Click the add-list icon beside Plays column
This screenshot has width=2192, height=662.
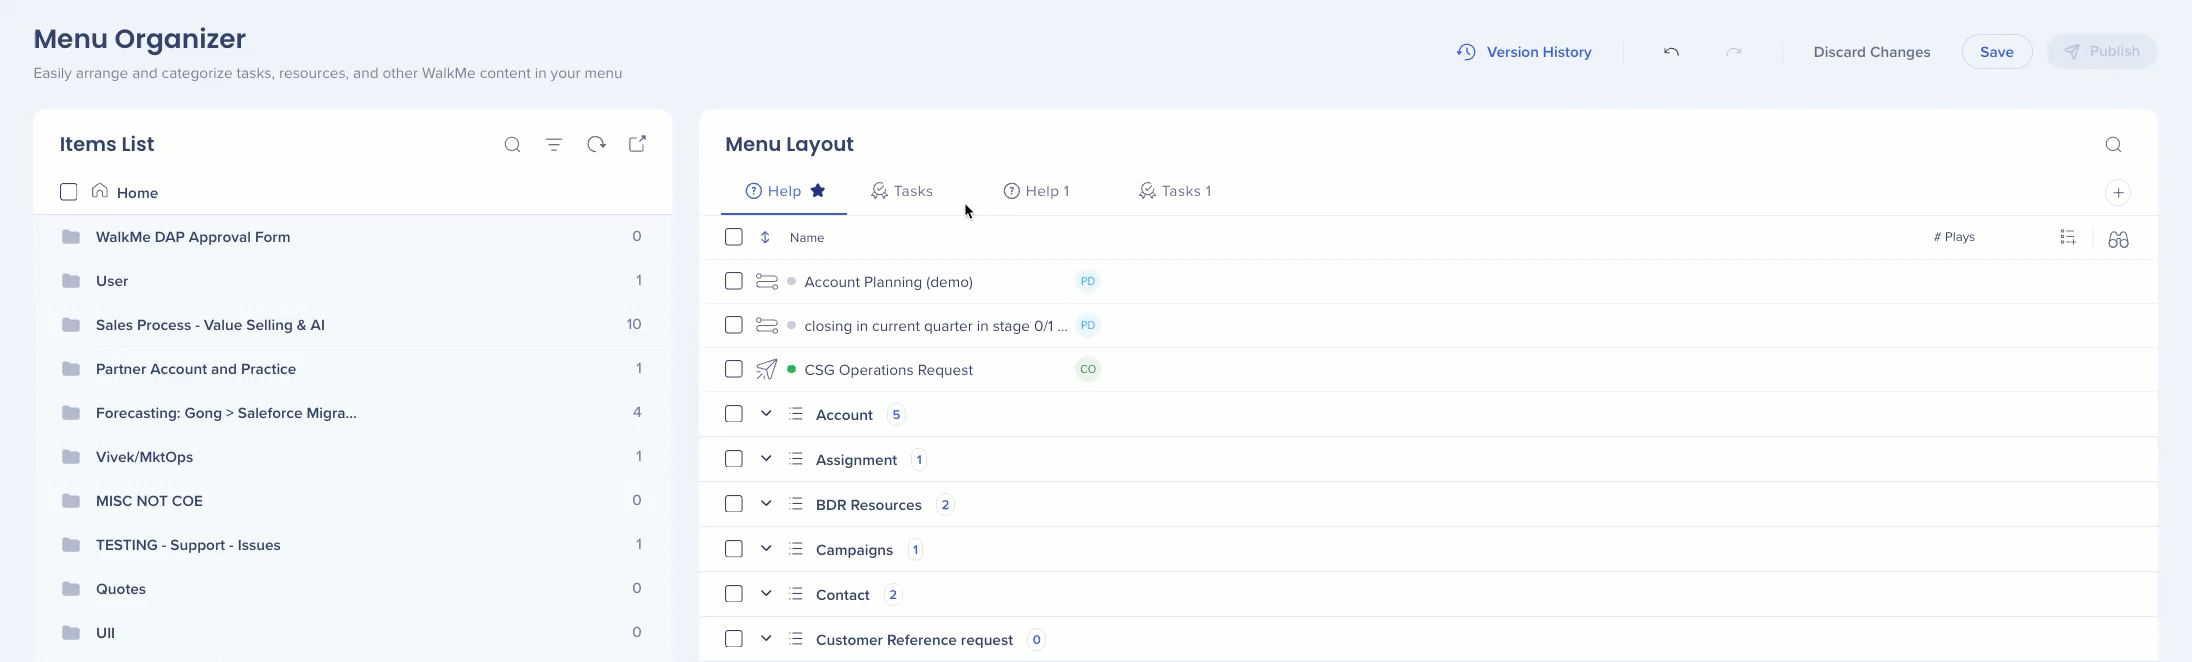(x=2068, y=237)
